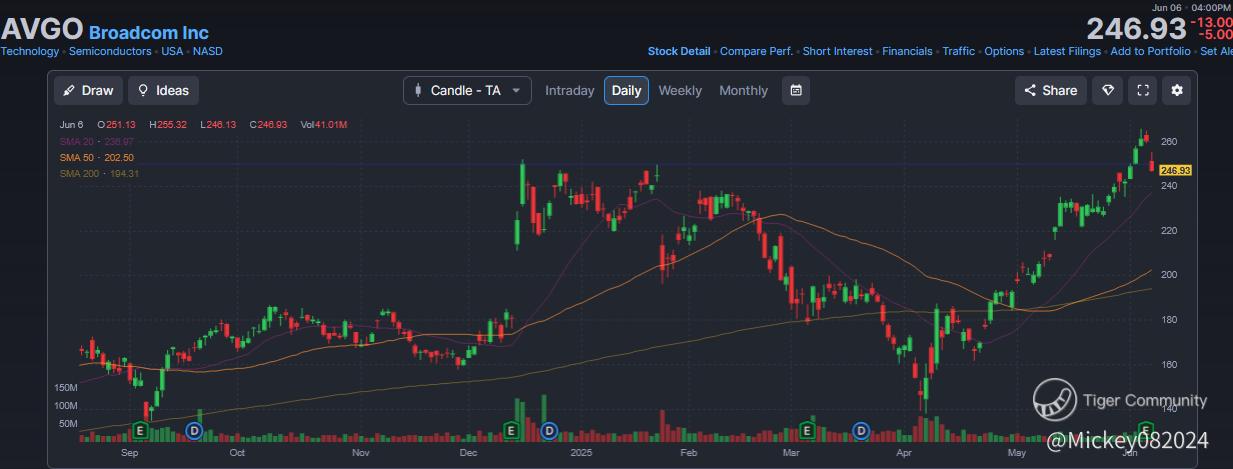Click the Share button
Screen dimensions: 1233x469
1050,90
